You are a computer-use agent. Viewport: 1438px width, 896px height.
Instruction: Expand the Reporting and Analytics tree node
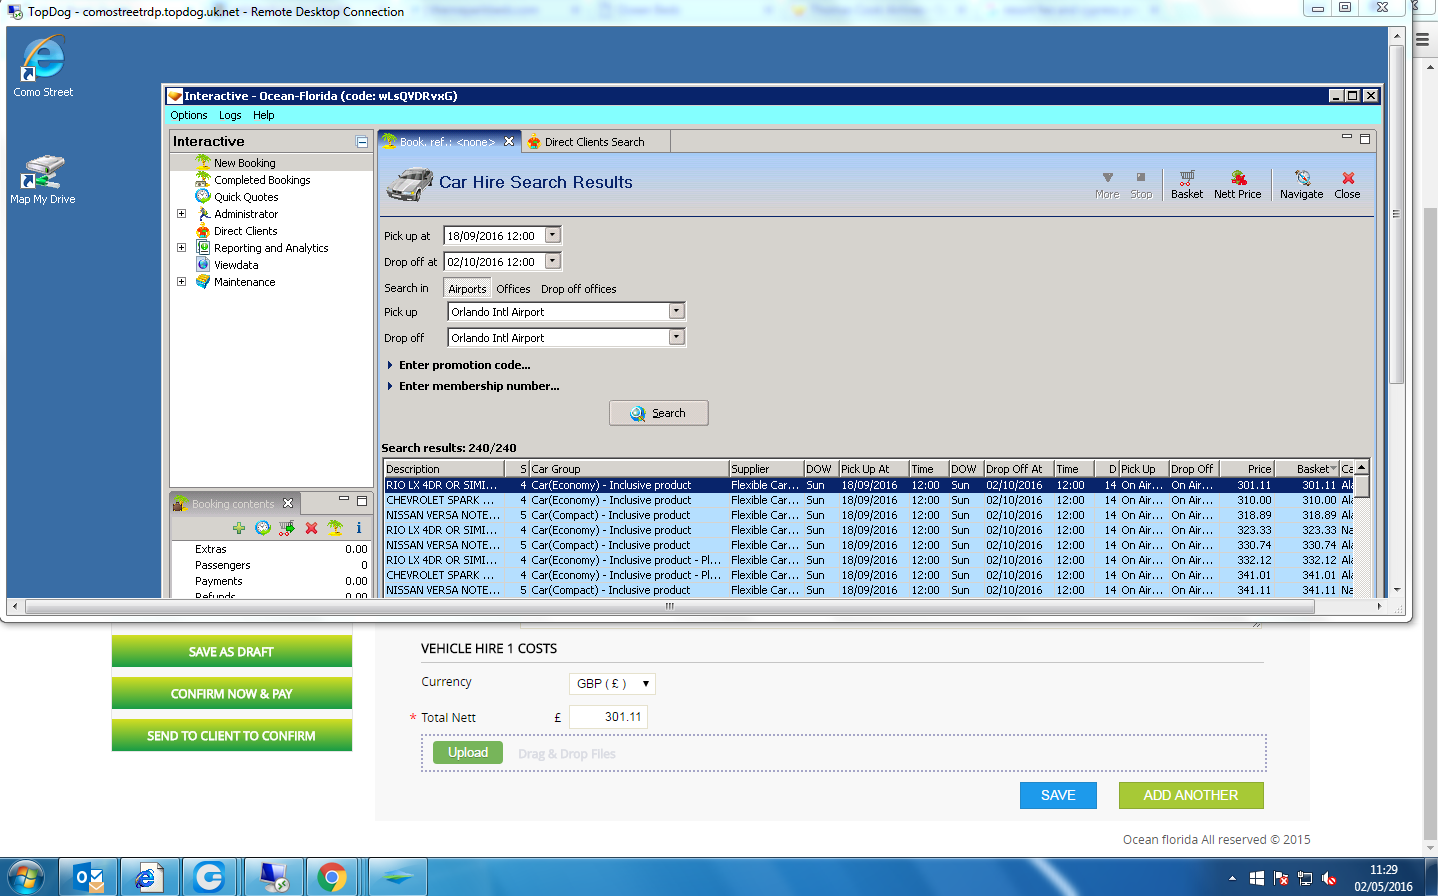pyautogui.click(x=181, y=248)
